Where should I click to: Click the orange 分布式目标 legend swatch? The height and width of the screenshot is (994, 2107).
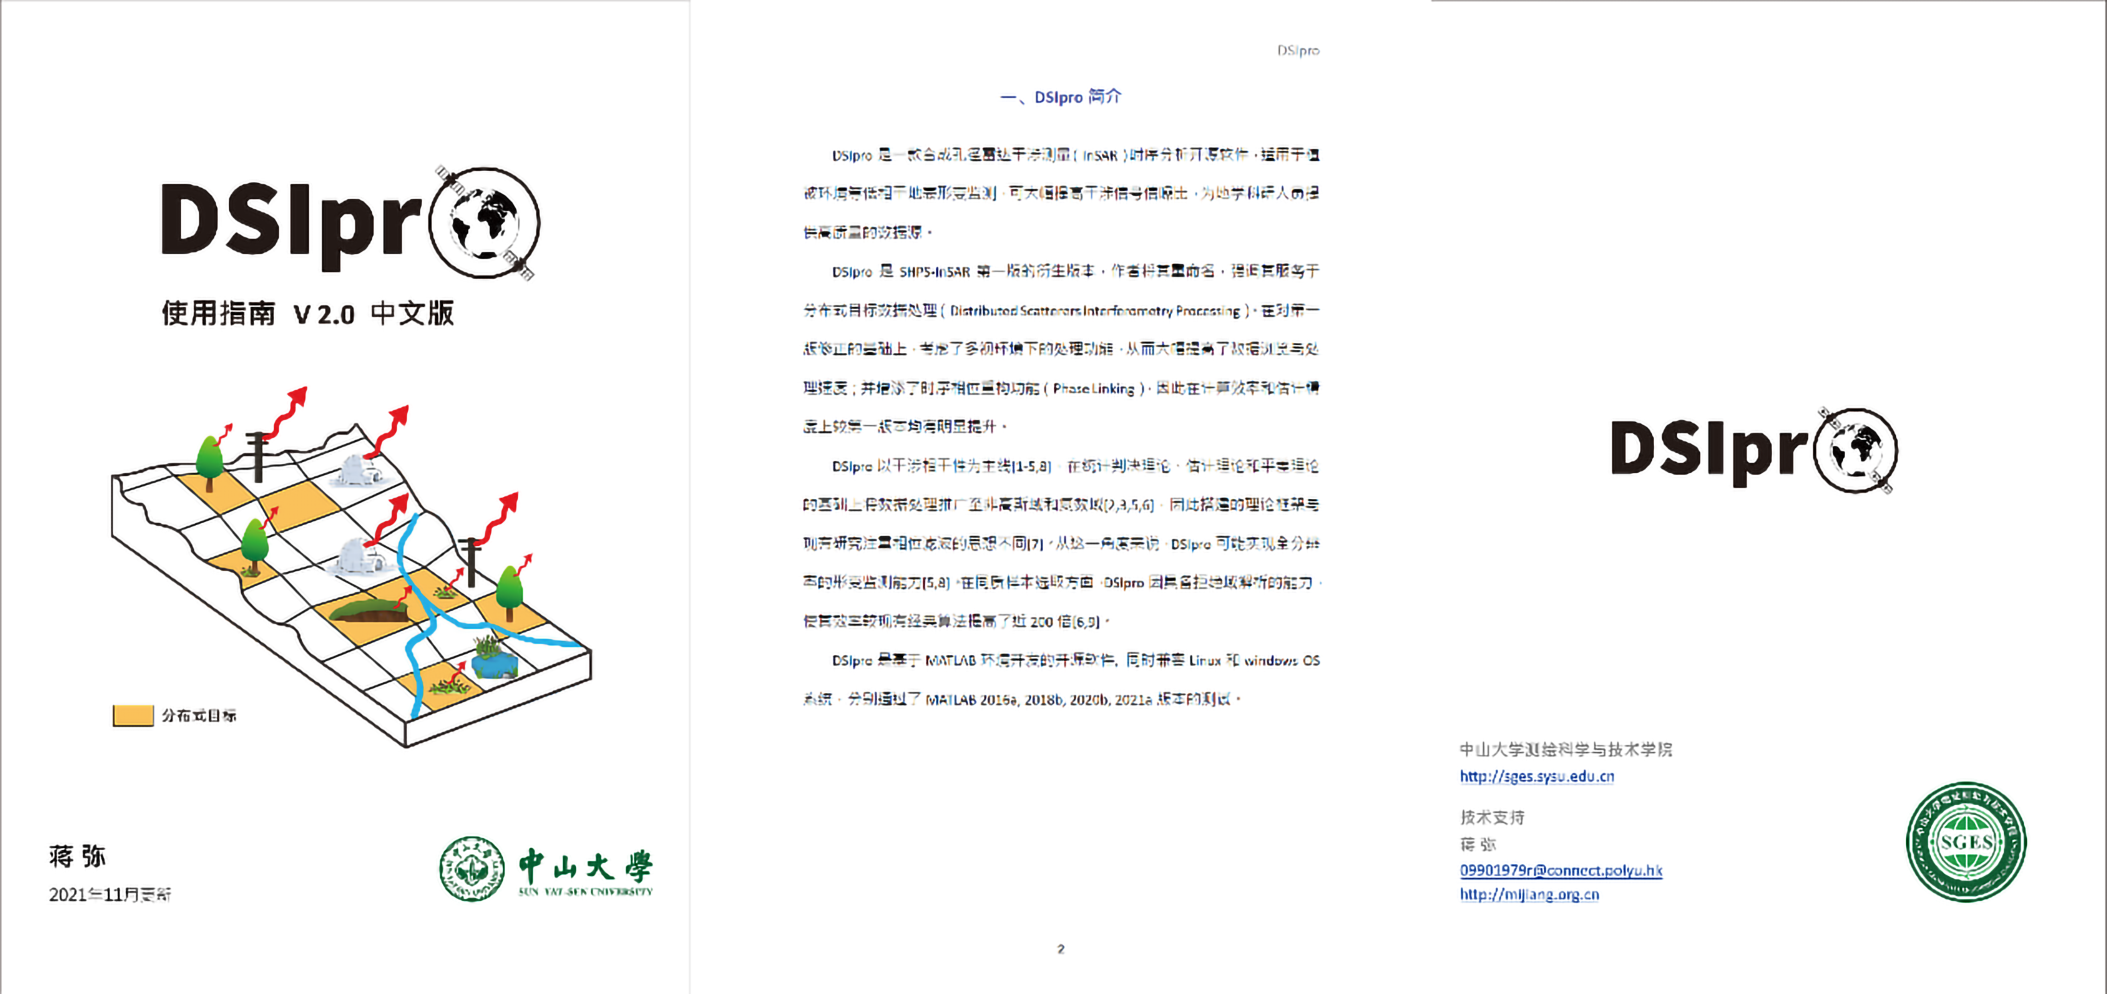point(133,715)
